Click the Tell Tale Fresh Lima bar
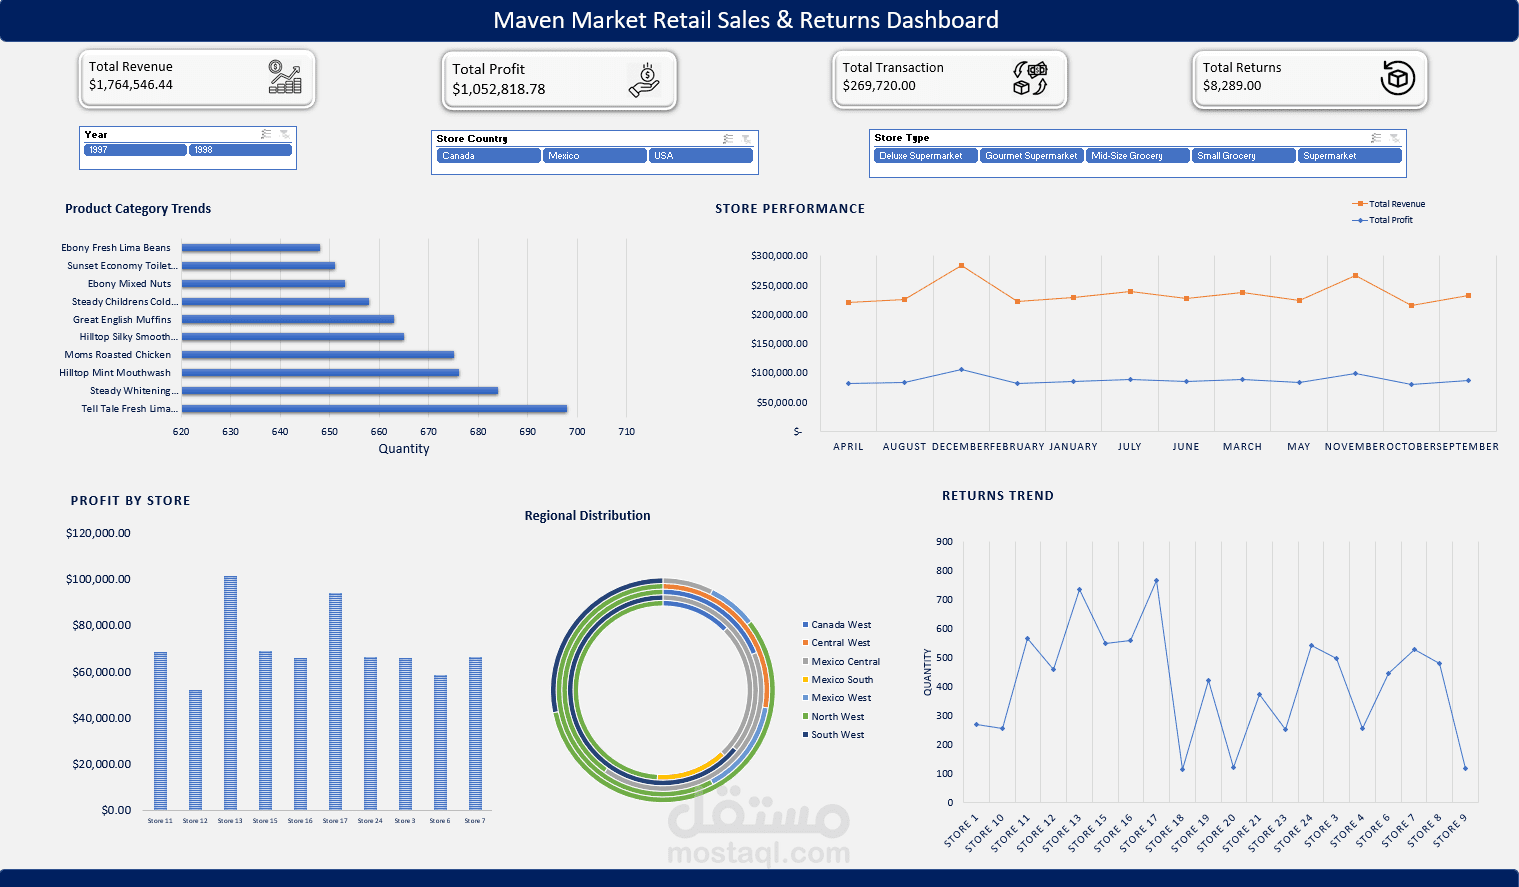The image size is (1519, 887). click(x=374, y=409)
